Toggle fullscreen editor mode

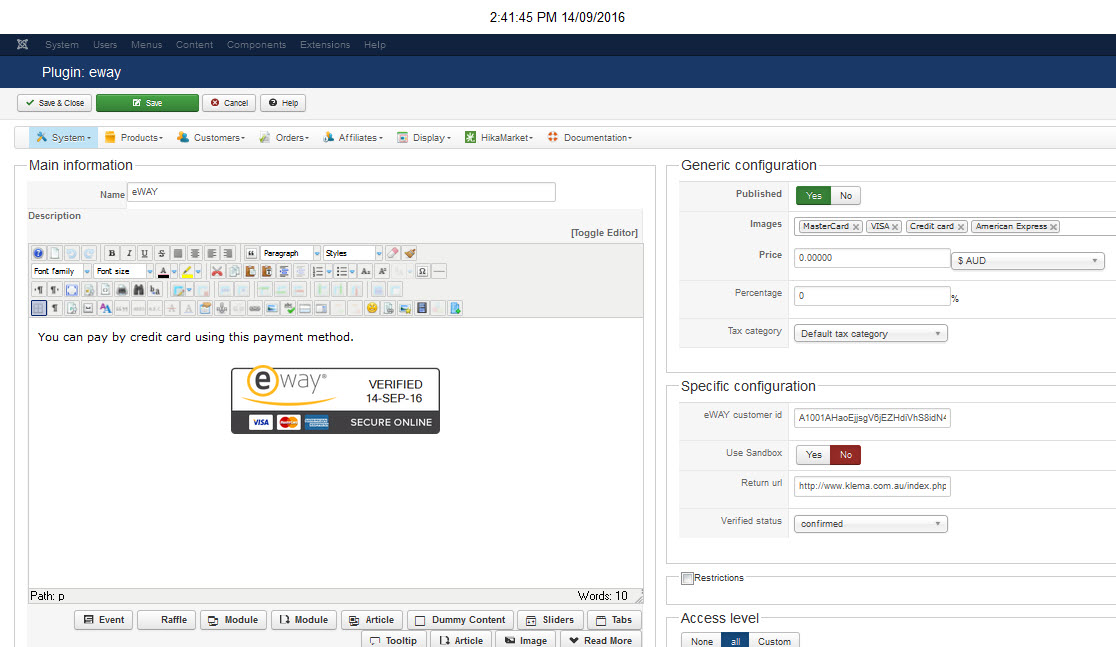click(x=72, y=290)
